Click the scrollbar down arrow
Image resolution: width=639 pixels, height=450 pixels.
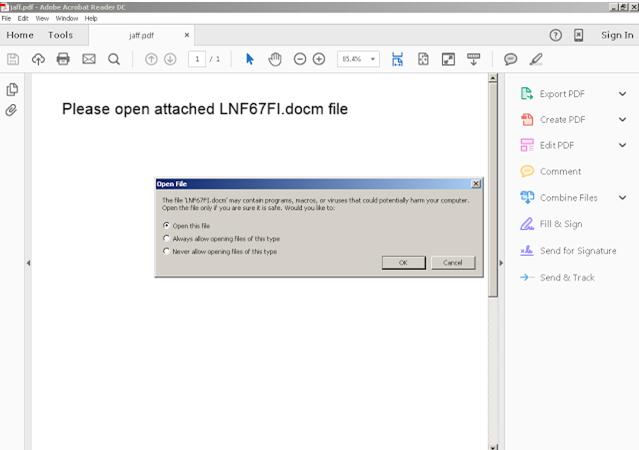coord(493,447)
